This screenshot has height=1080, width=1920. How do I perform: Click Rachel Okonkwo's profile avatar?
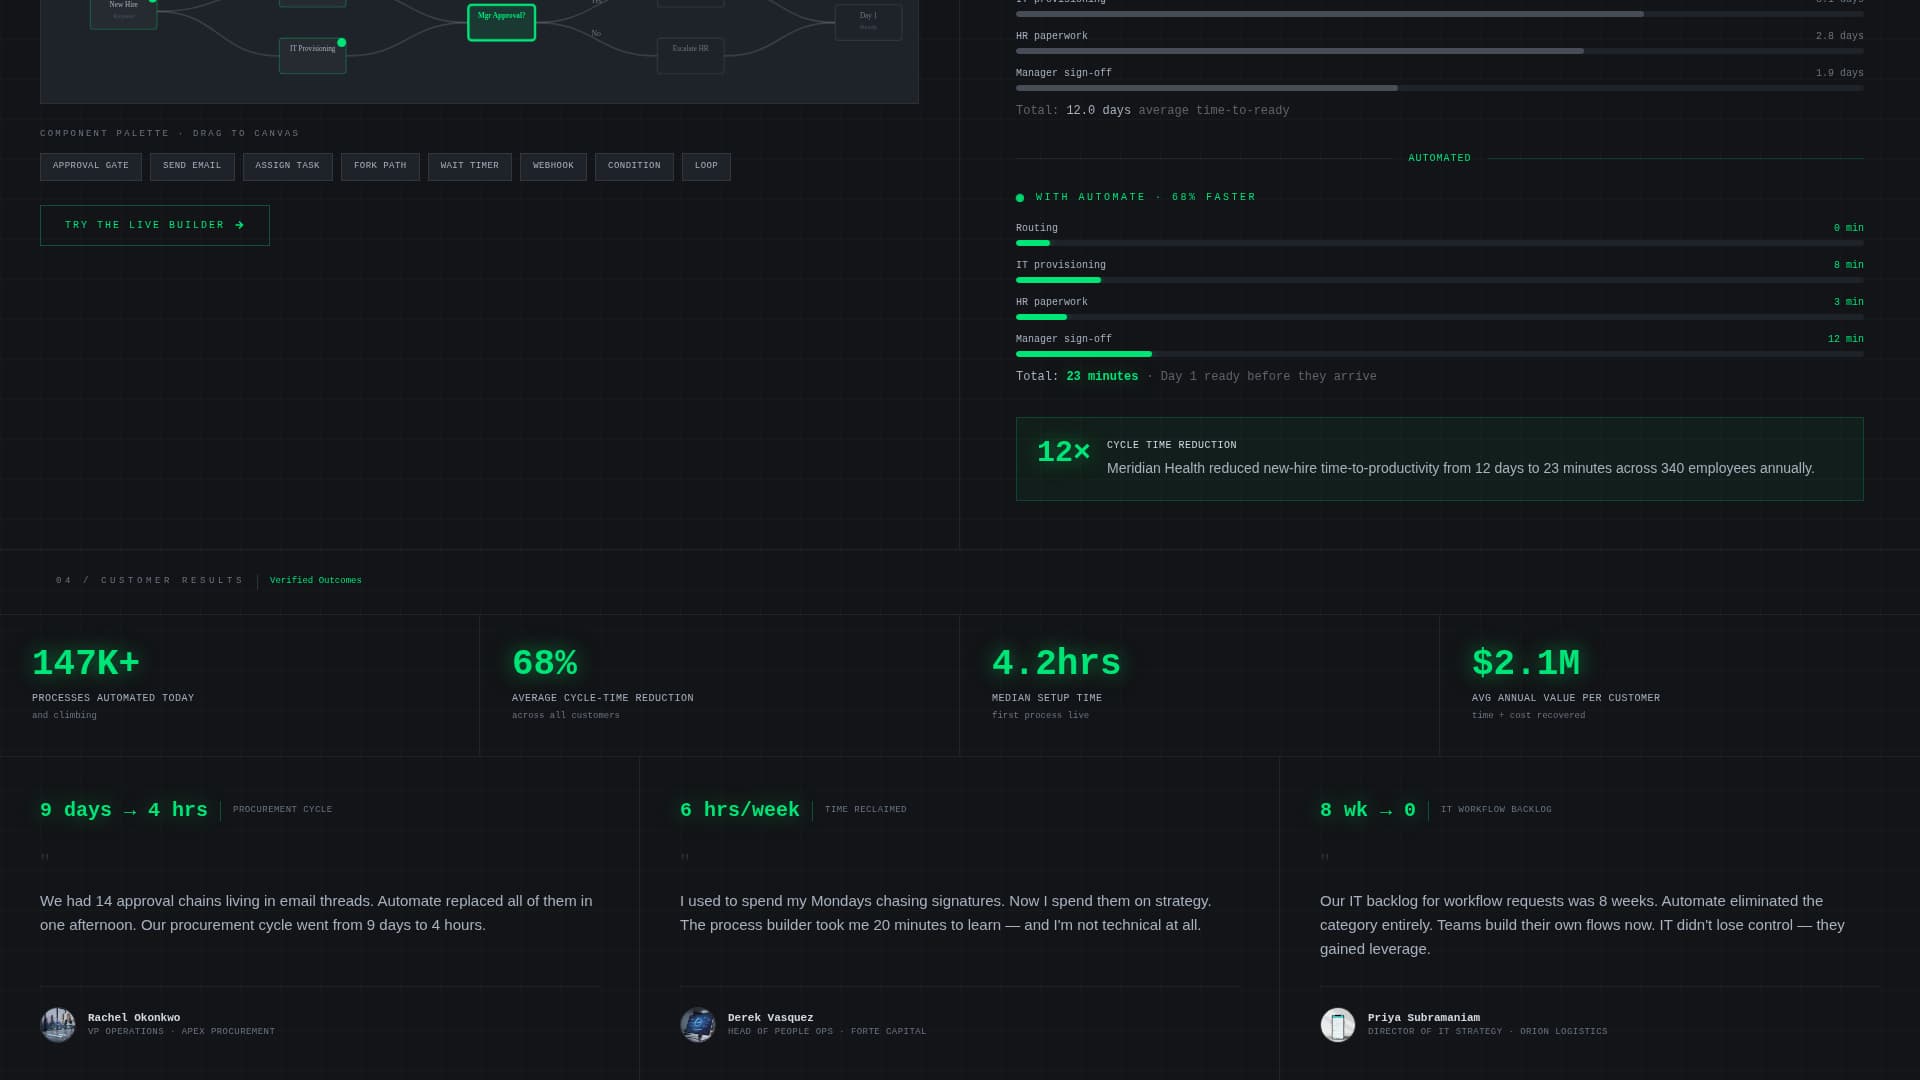click(x=57, y=1025)
